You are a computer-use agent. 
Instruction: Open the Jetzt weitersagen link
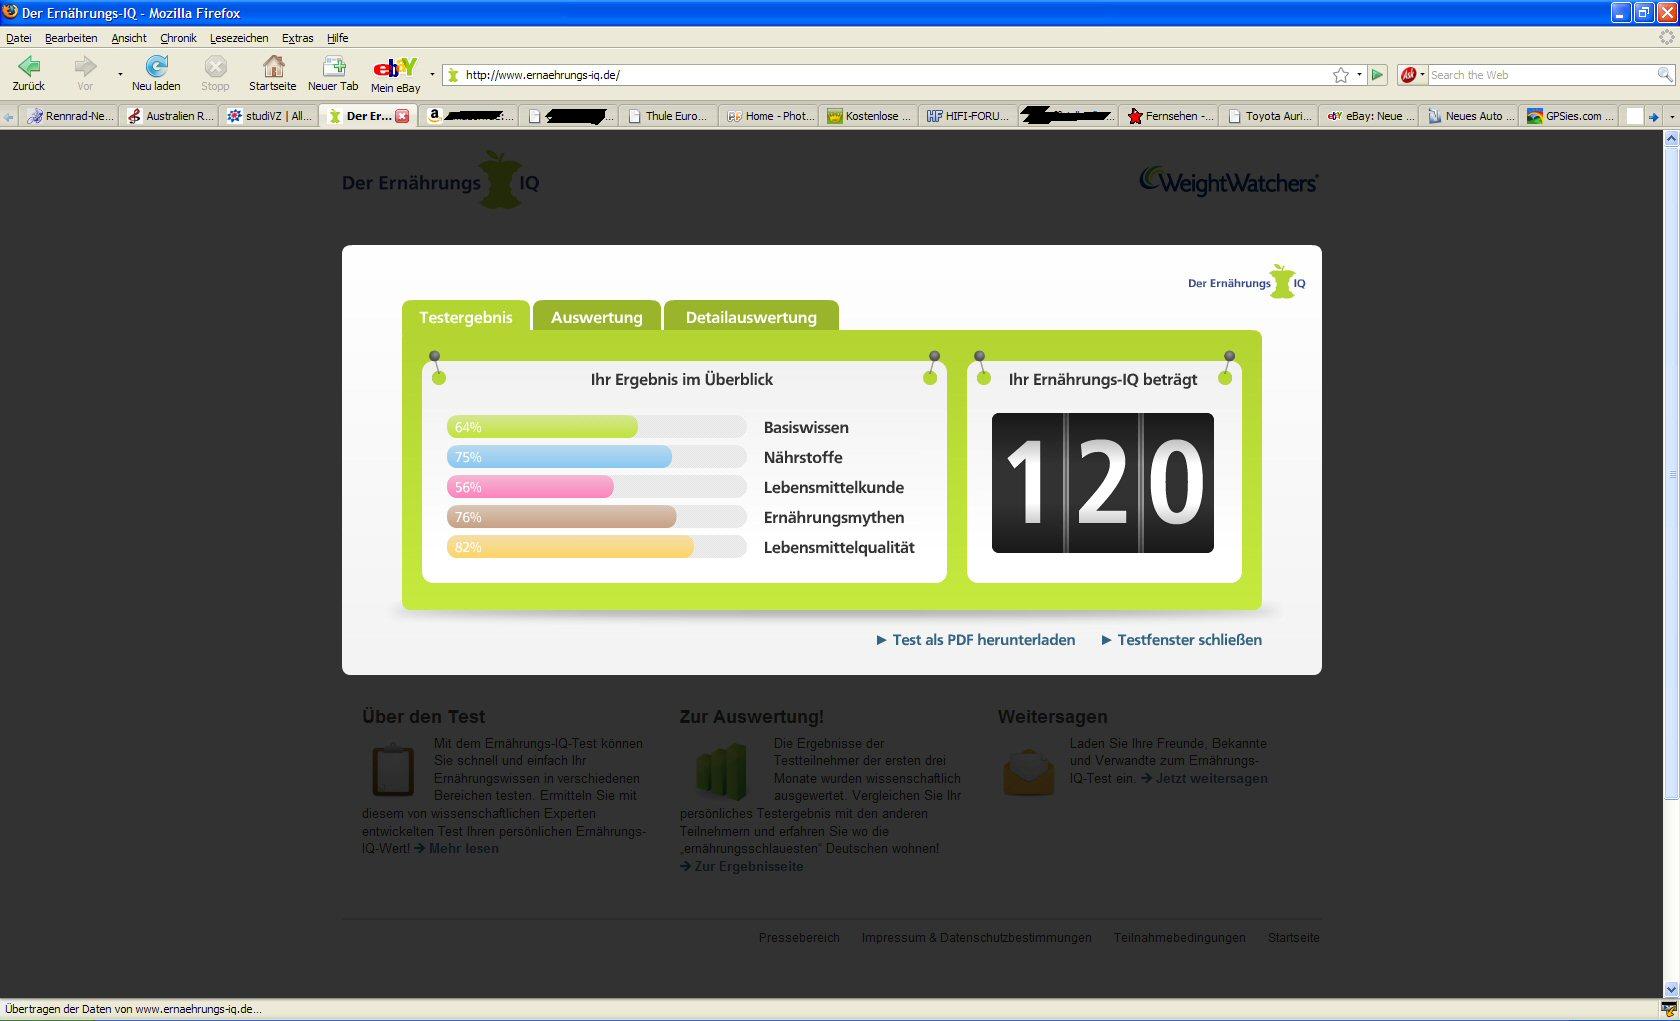[x=1211, y=779]
